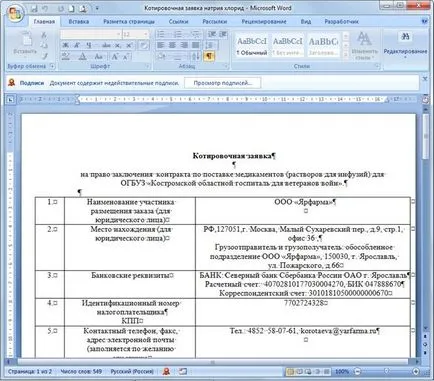Toggle underline Ч formatting
The width and height of the screenshot is (434, 381).
coord(89,45)
